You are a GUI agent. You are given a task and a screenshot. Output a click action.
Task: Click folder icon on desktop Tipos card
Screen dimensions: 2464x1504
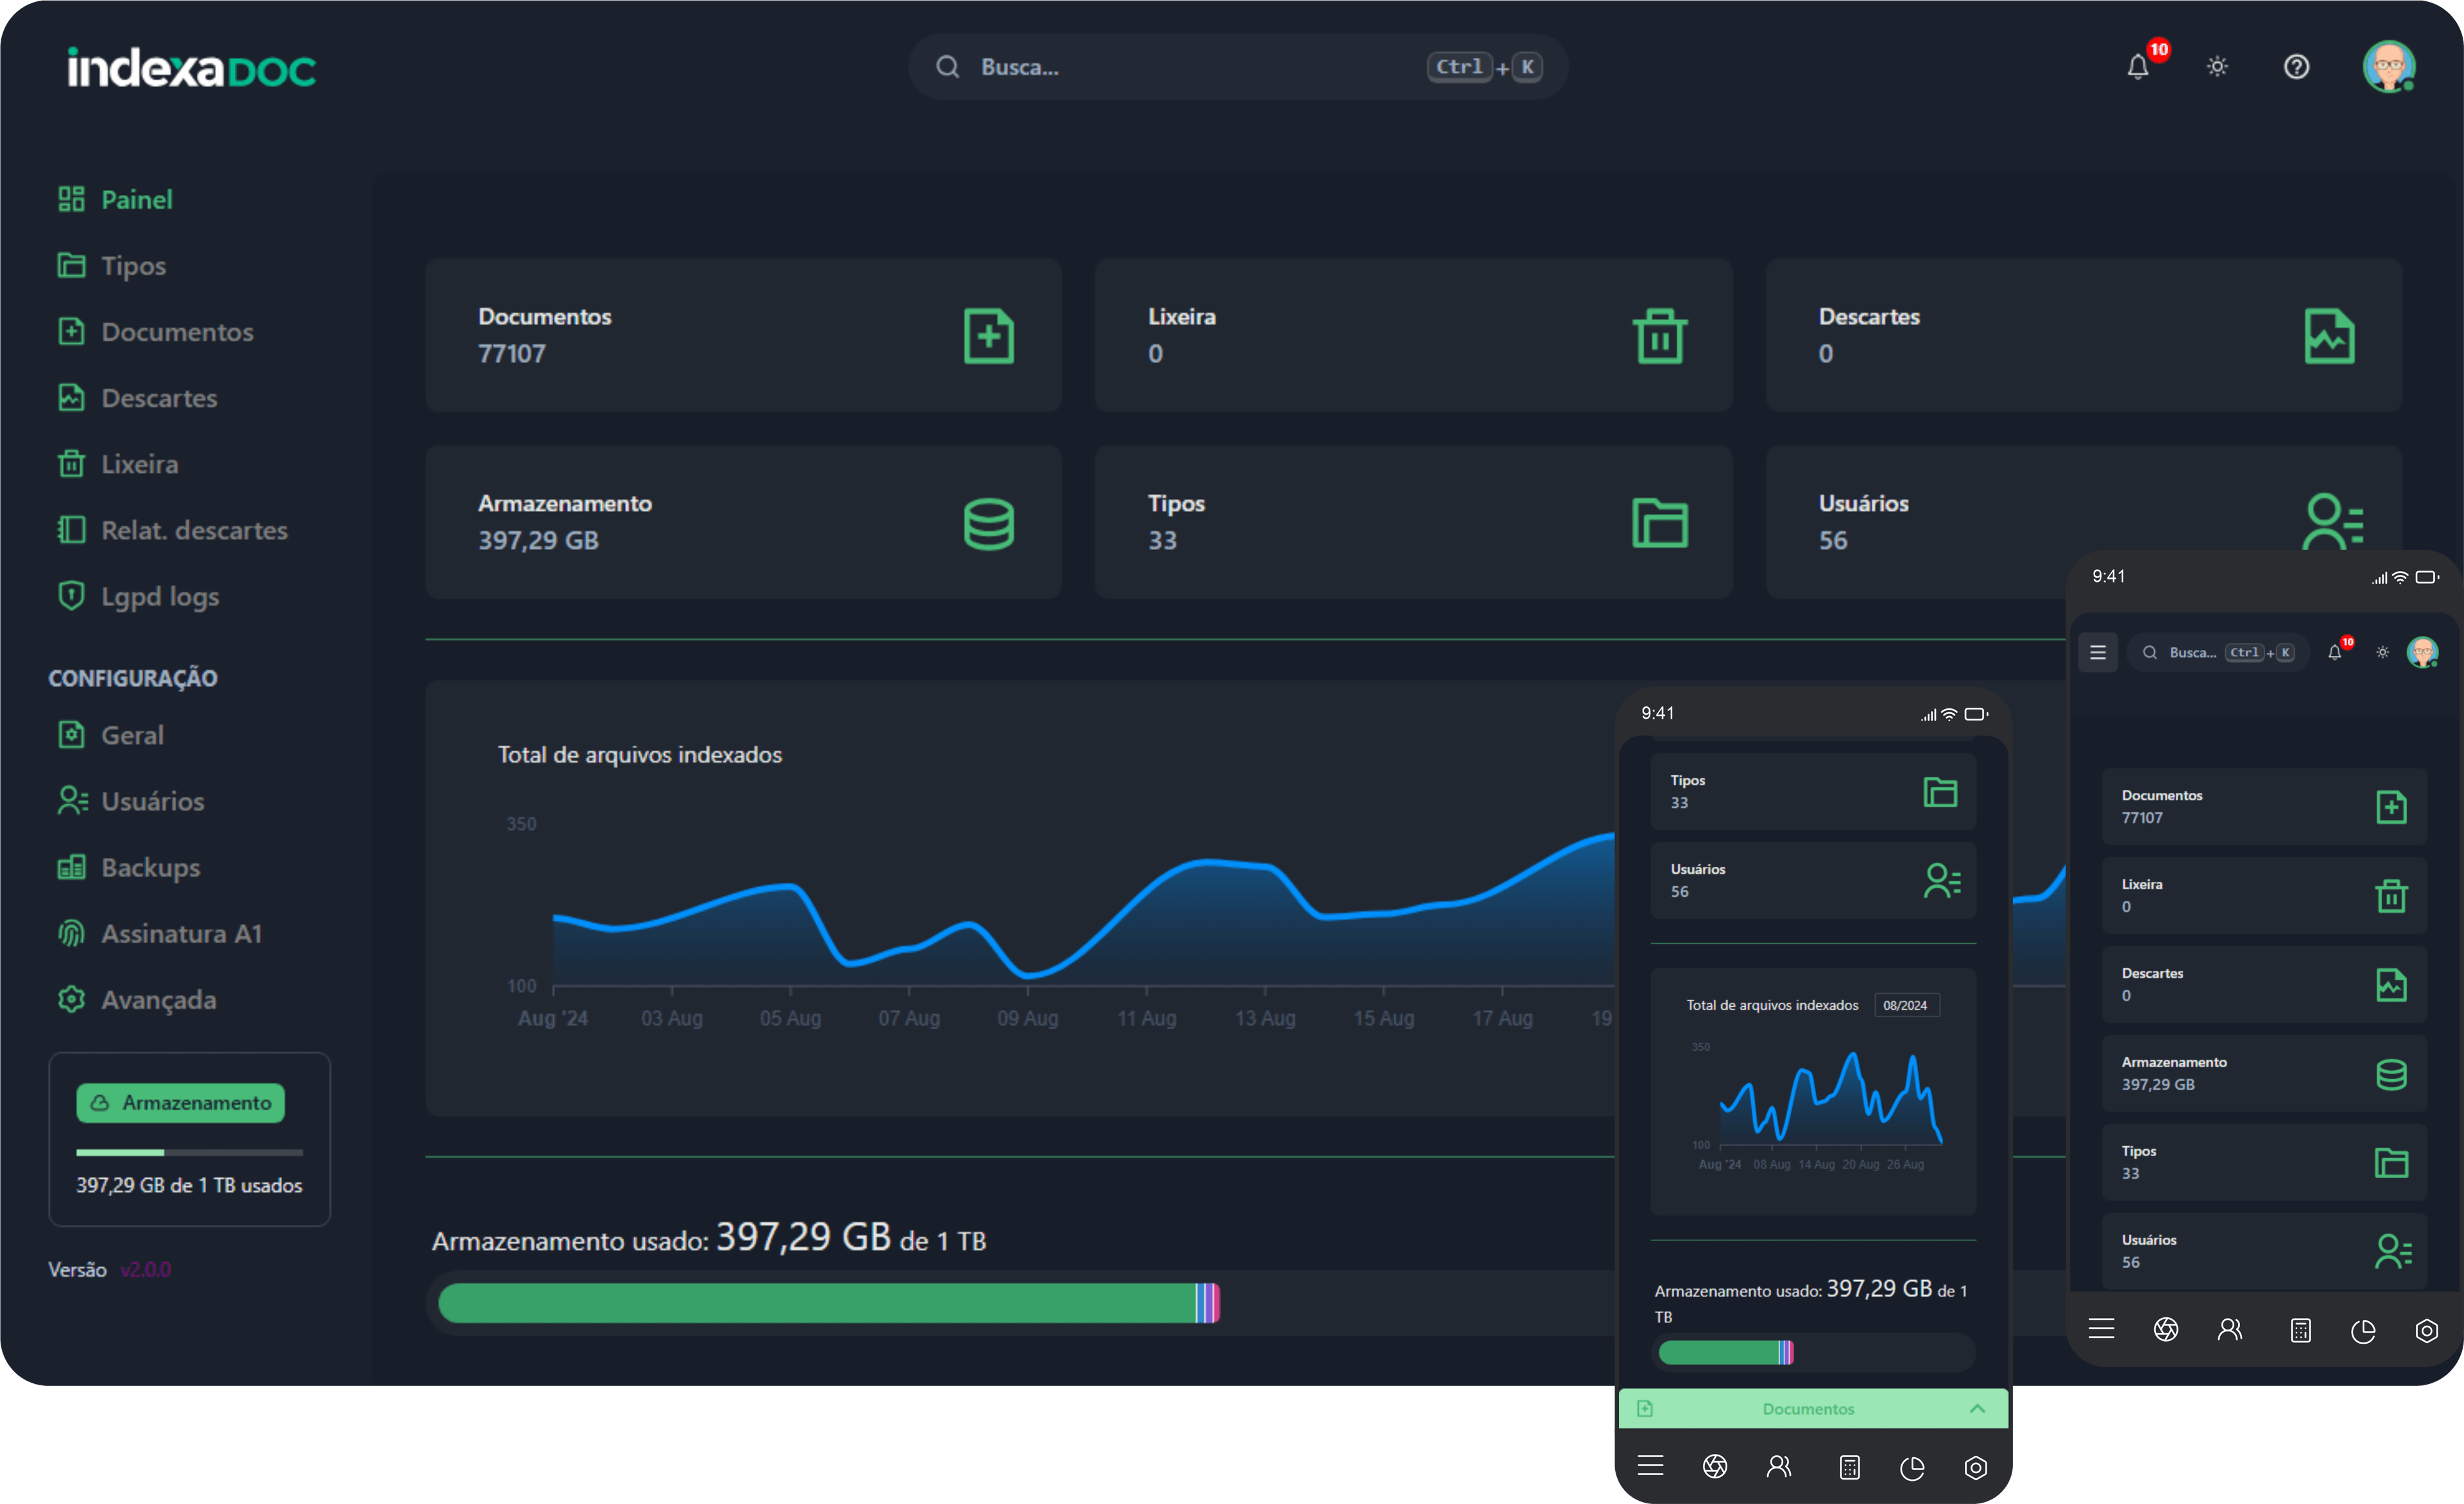tap(1660, 523)
